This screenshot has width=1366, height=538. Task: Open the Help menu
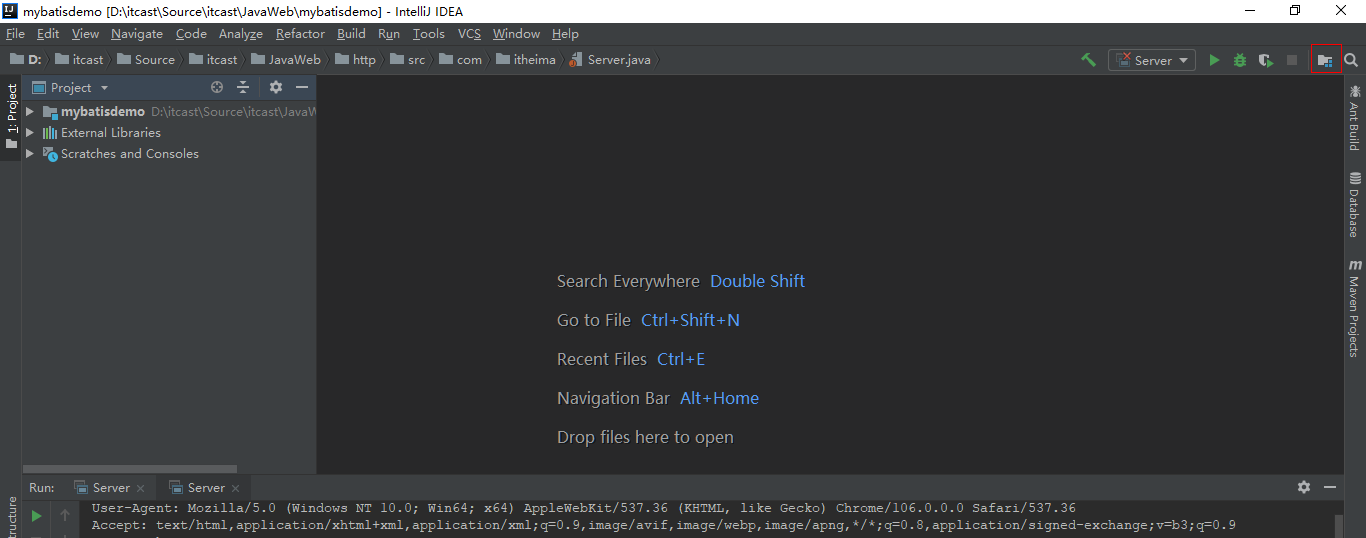click(x=565, y=34)
